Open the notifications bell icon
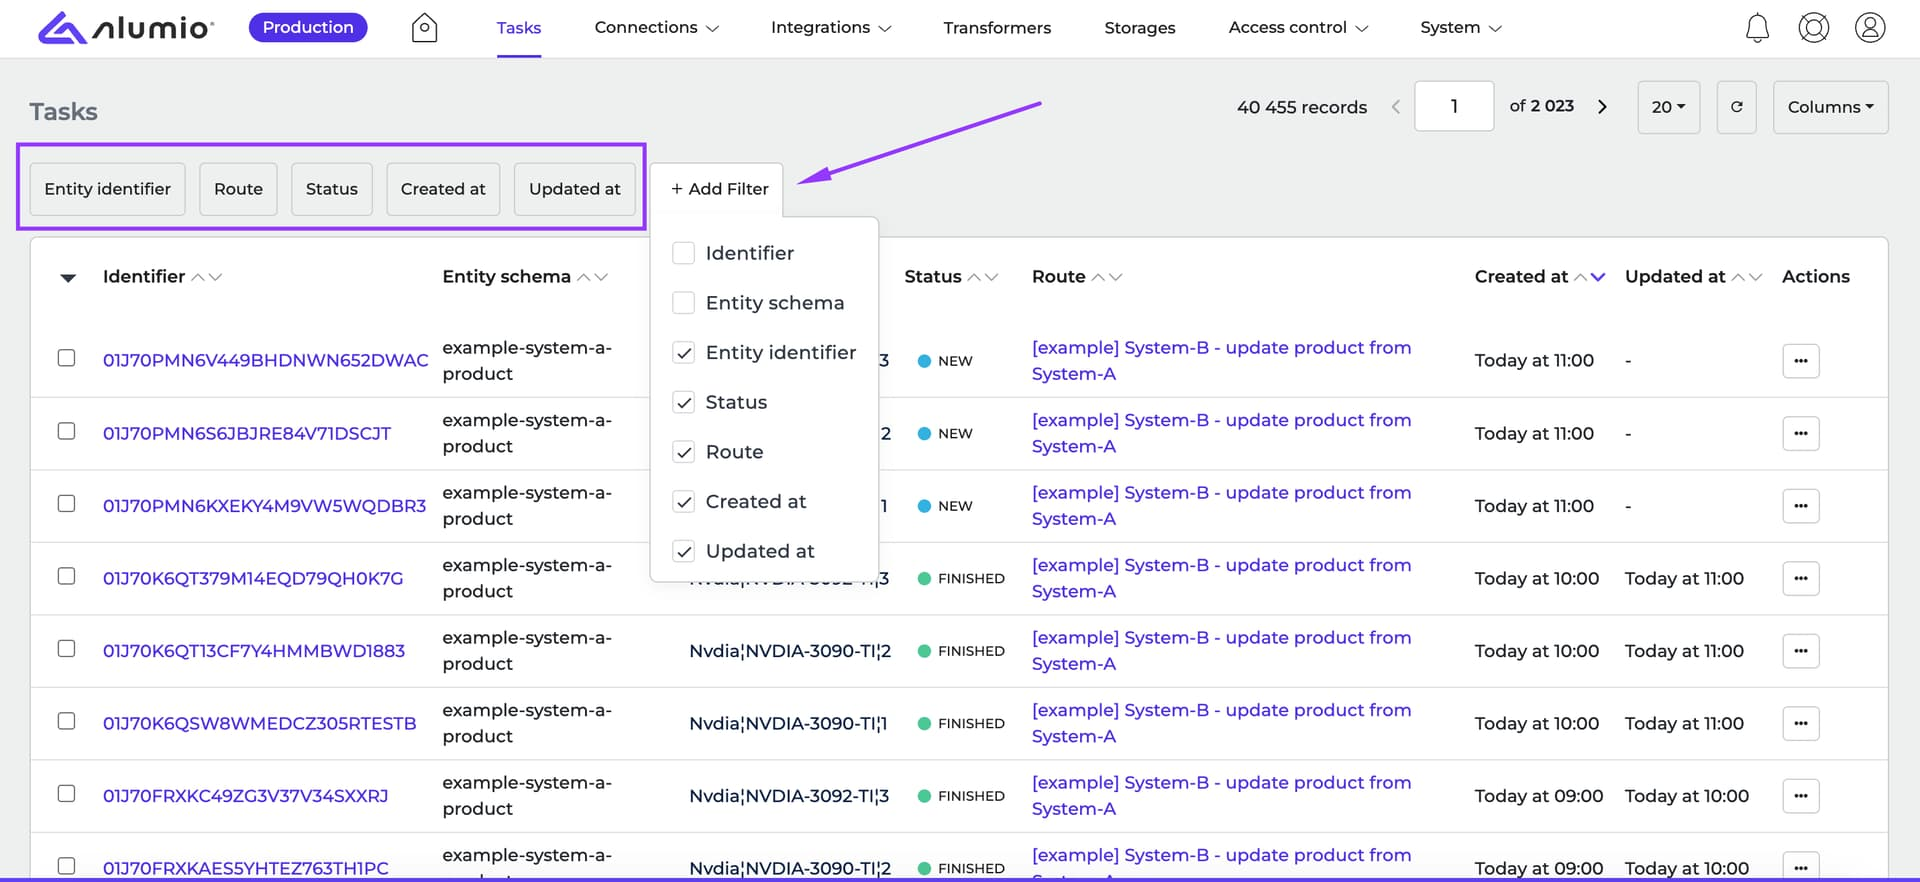Screen dimensions: 1920x882 click(1757, 28)
